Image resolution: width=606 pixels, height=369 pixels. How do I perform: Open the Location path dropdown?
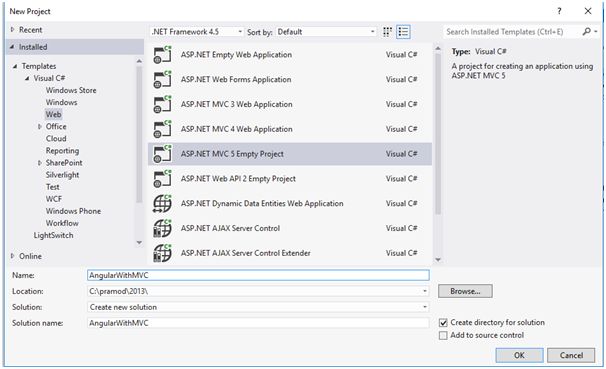click(x=425, y=291)
